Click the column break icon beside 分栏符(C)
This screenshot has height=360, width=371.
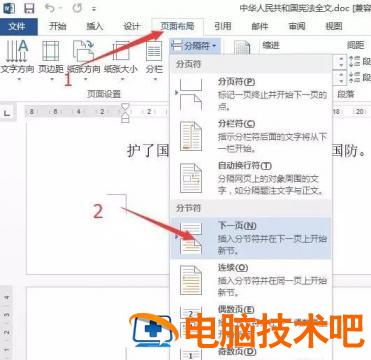pyautogui.click(x=191, y=136)
